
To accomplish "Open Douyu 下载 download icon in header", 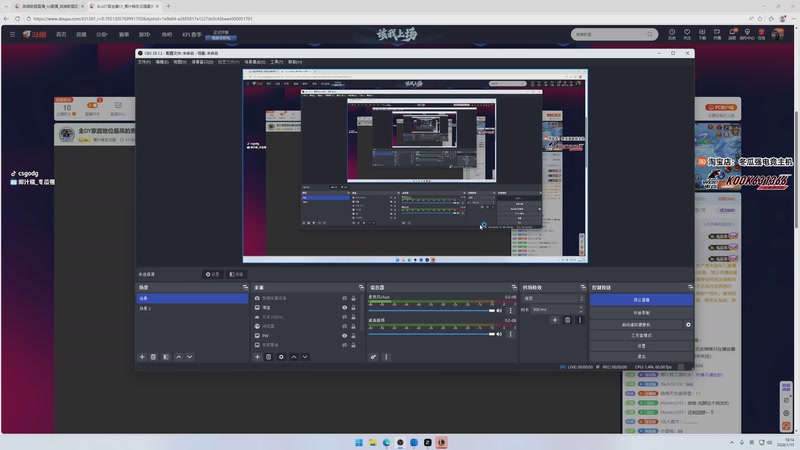I will click(702, 34).
